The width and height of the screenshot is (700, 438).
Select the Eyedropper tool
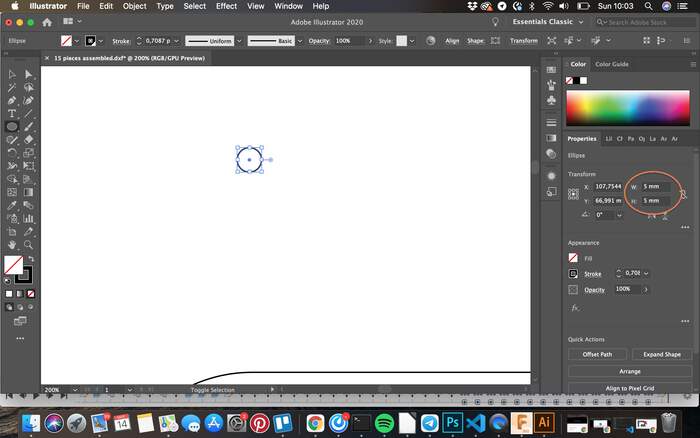click(12, 205)
